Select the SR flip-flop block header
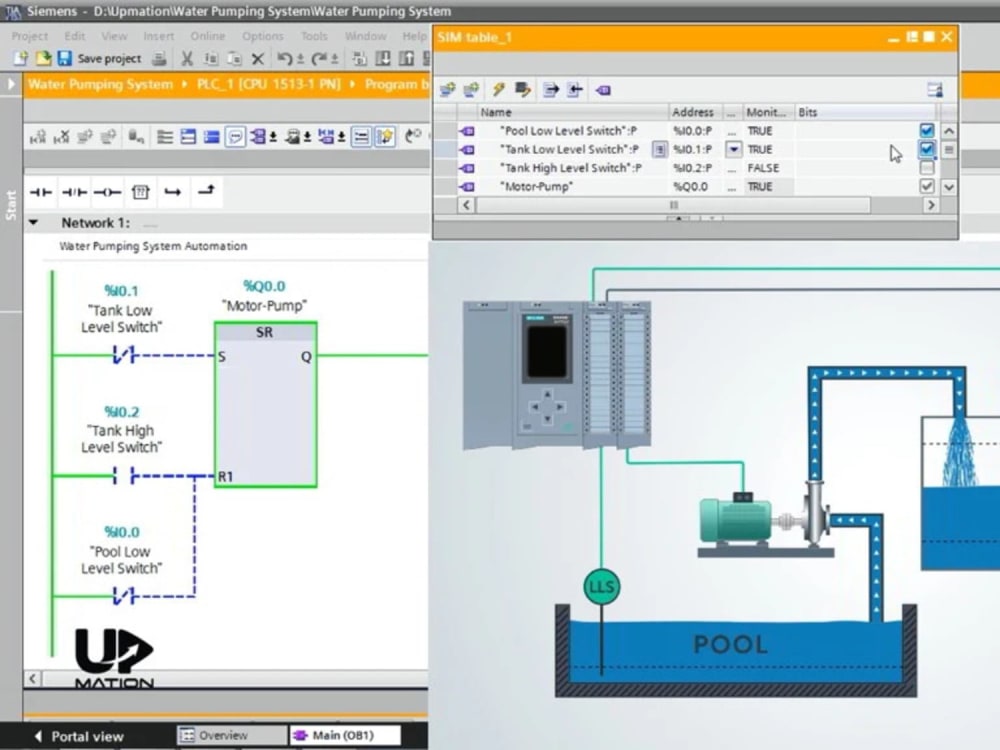The height and width of the screenshot is (750, 1000). coord(265,332)
